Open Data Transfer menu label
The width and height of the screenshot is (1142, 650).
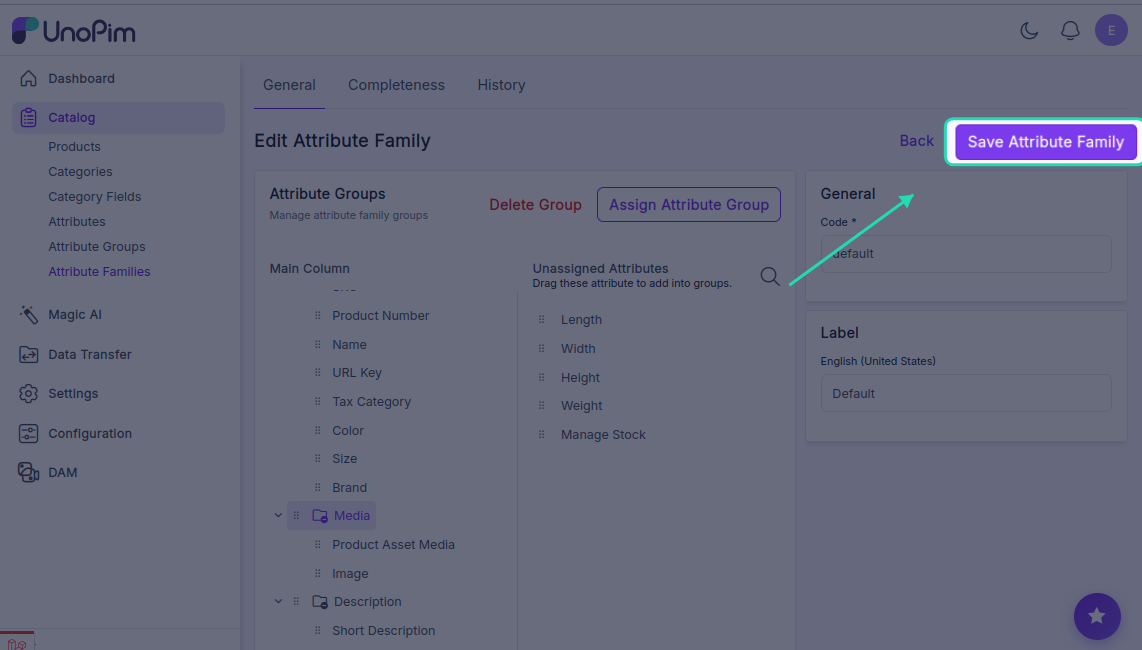point(90,354)
